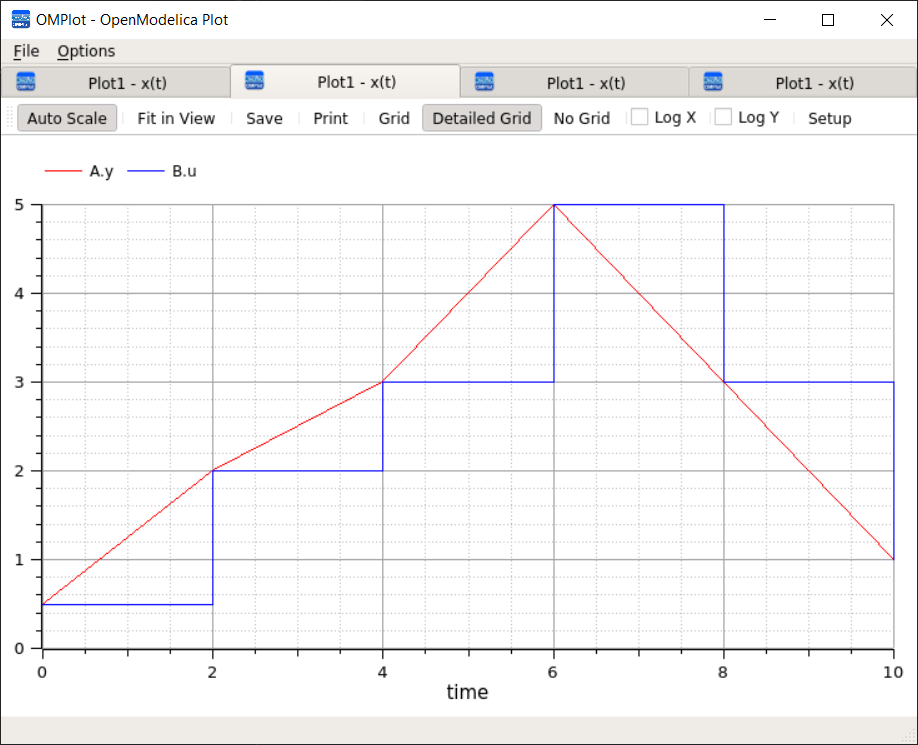Save the current plot
Viewport: 918px width, 745px height.
263,117
